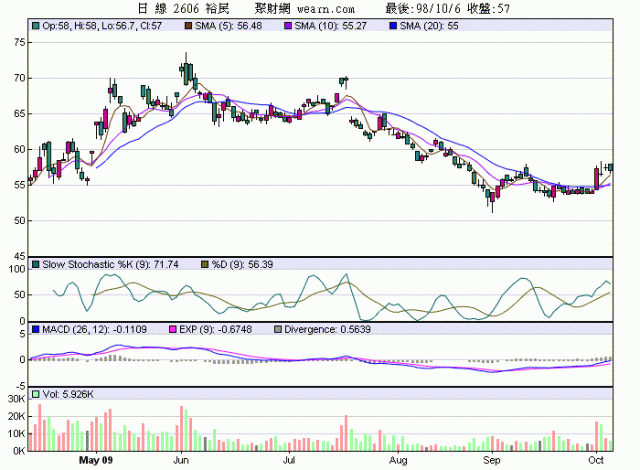Click the 'Op:58, Hi:58, Lo:56.7, Cl:57' text
This screenshot has width=640, height=470.
[102, 26]
